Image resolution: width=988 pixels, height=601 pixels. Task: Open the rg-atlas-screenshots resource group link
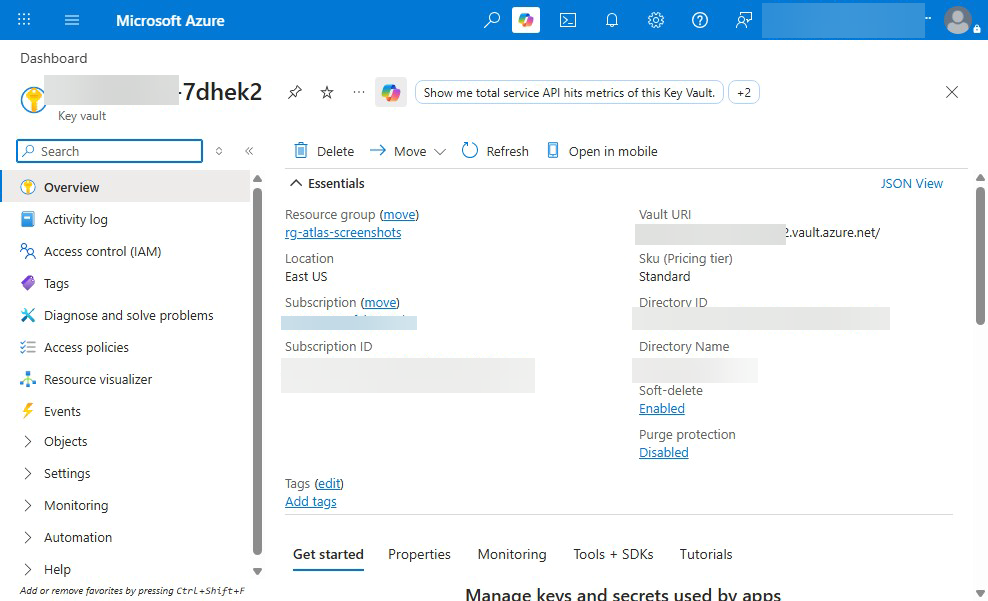point(343,232)
